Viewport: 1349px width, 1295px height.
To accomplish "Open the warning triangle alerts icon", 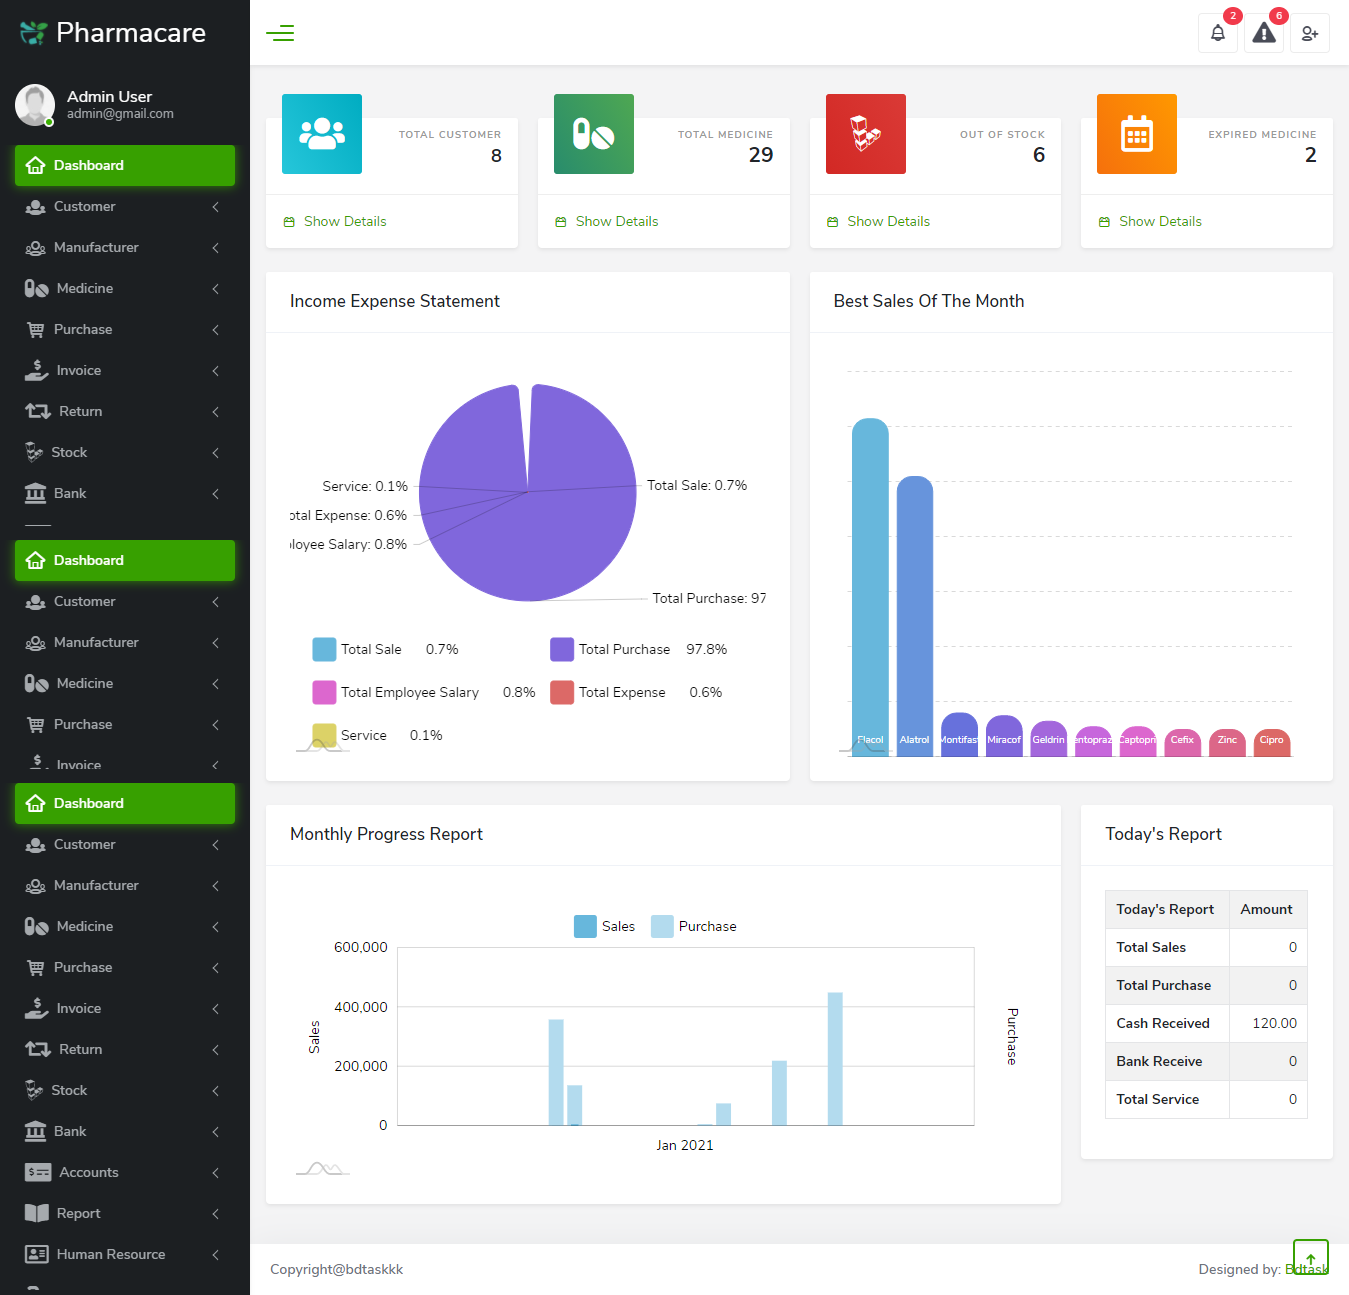I will pyautogui.click(x=1264, y=33).
